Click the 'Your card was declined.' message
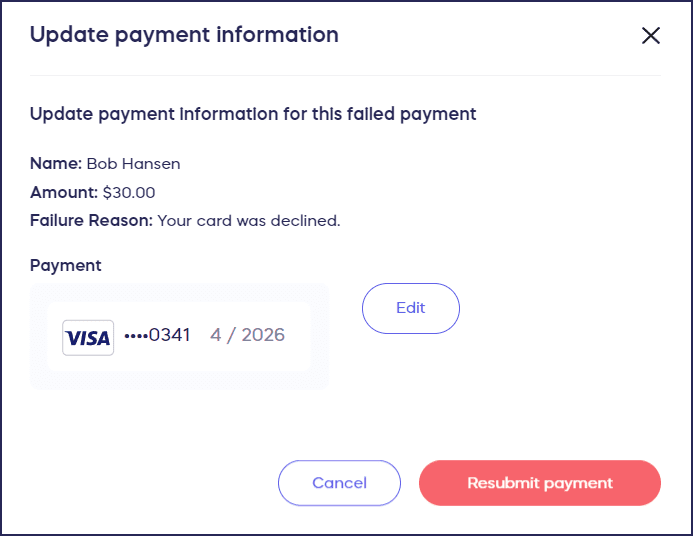693x536 pixels. [x=249, y=220]
